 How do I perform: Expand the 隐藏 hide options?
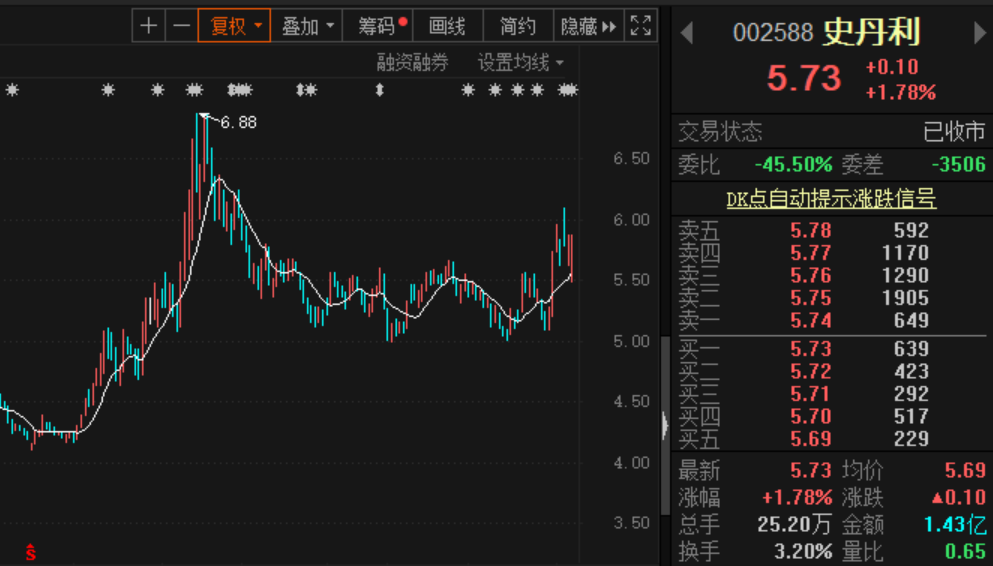tap(588, 26)
